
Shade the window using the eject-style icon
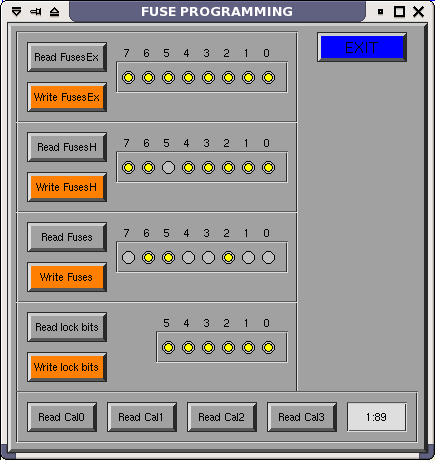click(x=54, y=12)
